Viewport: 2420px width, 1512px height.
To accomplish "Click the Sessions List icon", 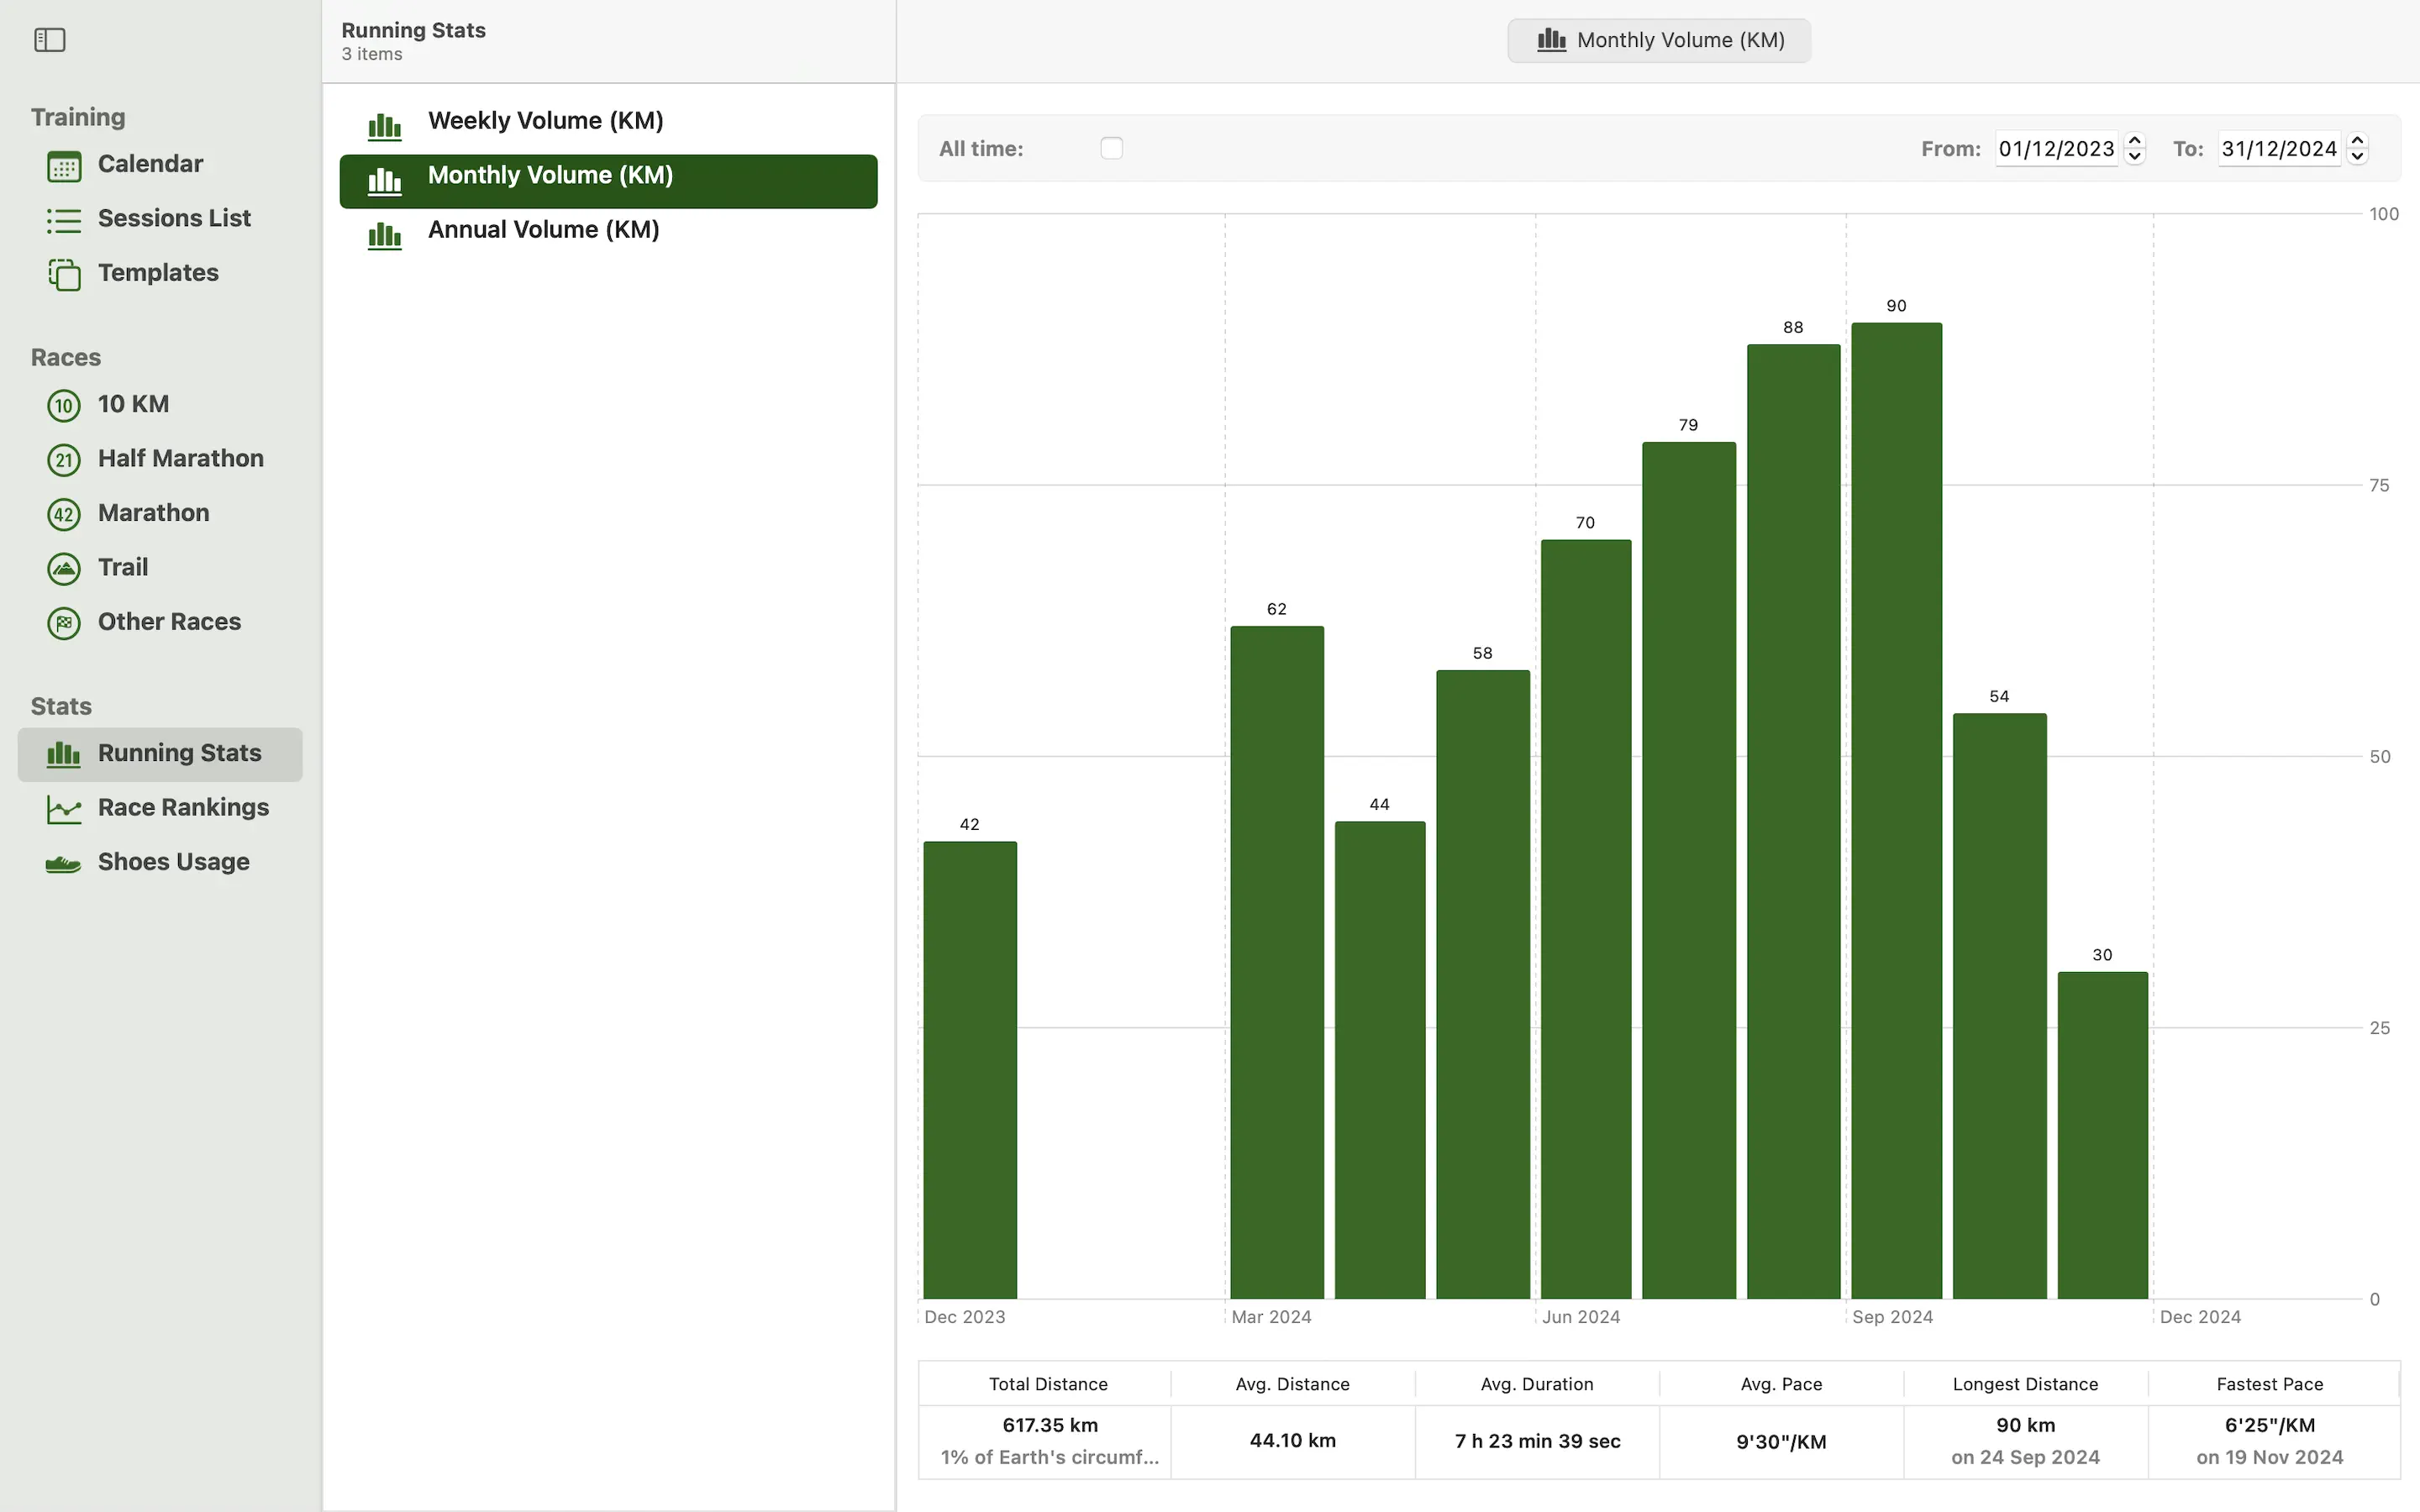I will tap(64, 219).
